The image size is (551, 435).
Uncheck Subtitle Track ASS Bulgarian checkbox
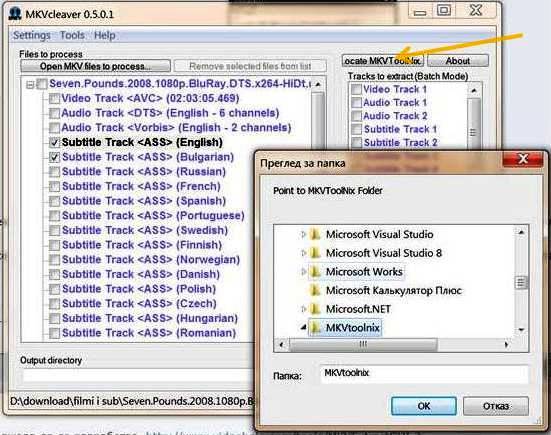(54, 157)
